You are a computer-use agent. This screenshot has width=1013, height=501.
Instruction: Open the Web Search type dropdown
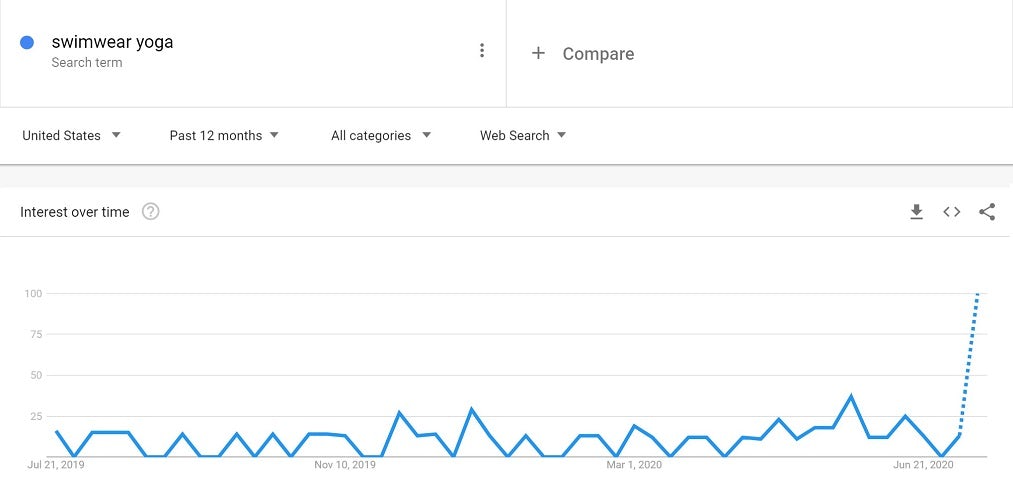(523, 136)
